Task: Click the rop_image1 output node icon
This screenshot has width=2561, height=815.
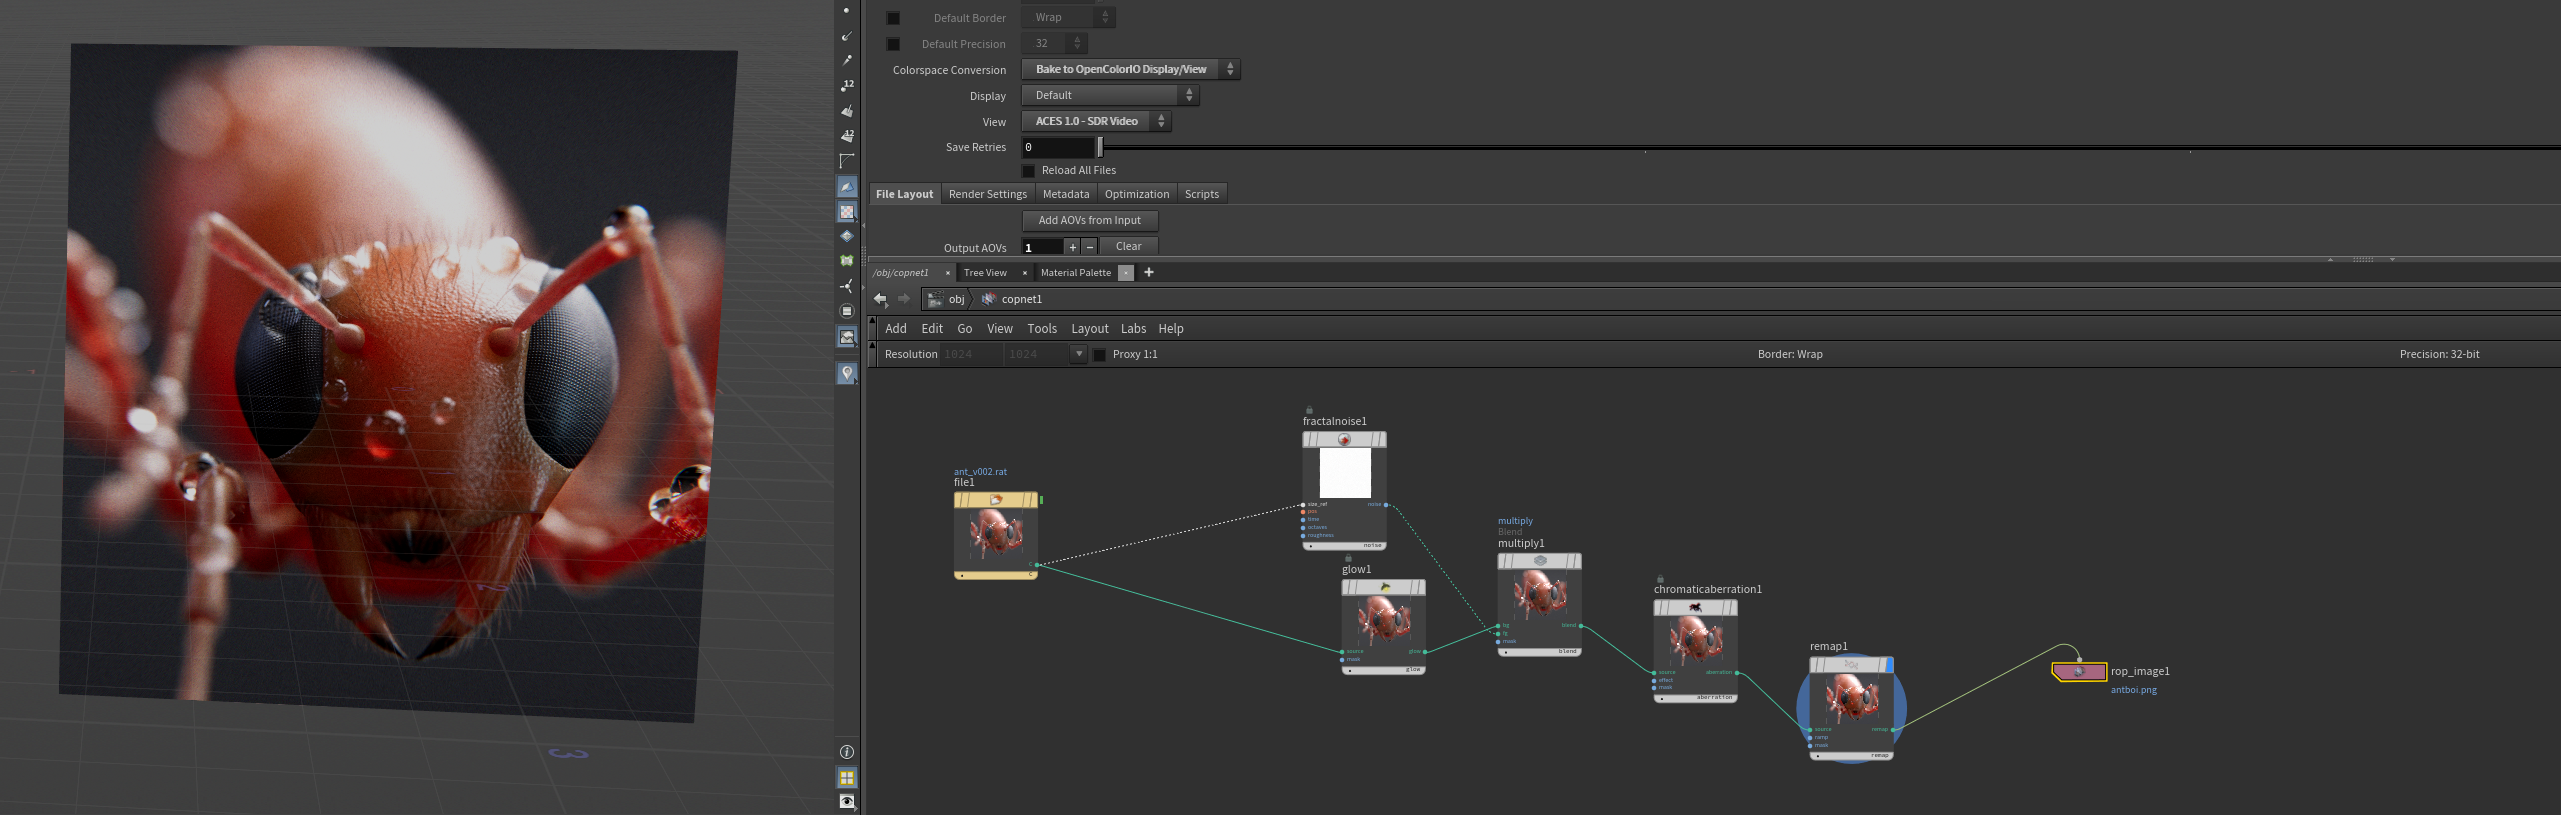Action: point(2079,672)
